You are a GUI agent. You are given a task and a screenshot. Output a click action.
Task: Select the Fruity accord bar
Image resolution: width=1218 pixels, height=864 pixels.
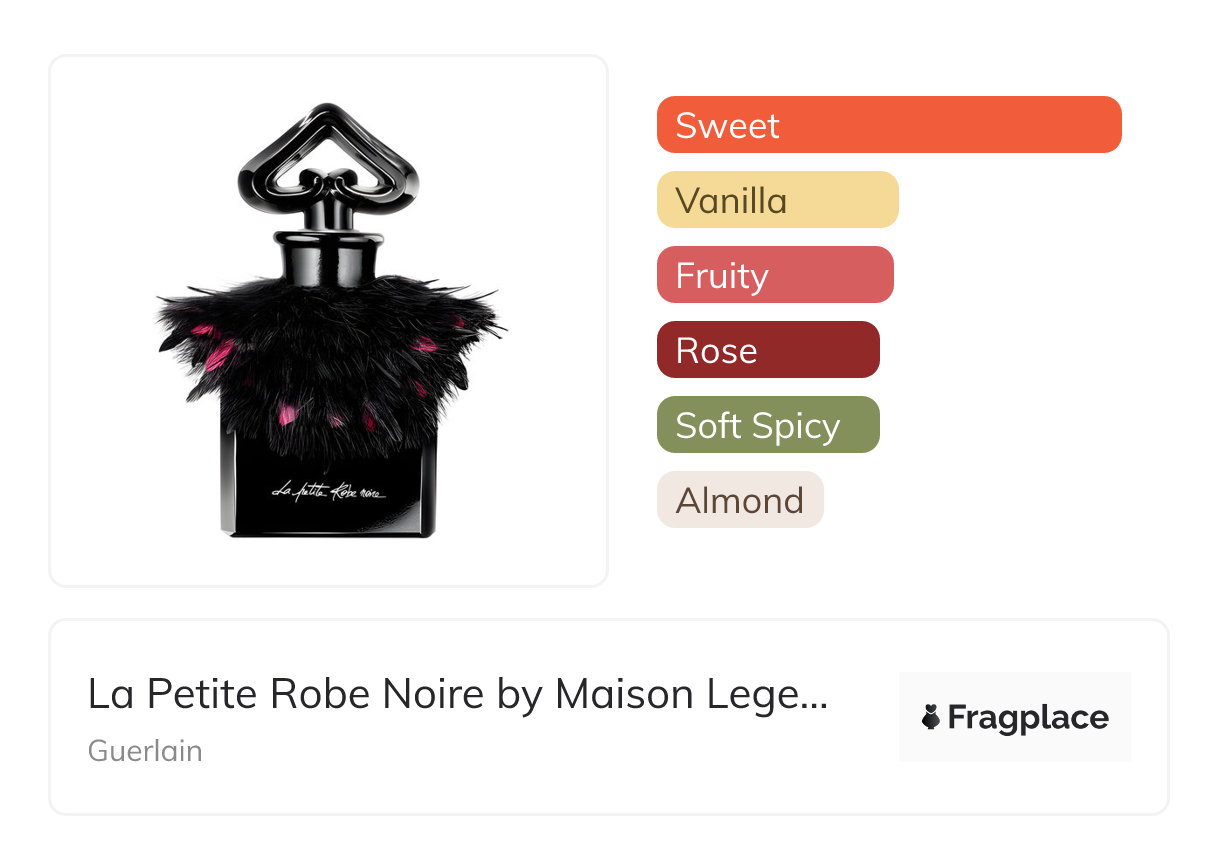(775, 275)
